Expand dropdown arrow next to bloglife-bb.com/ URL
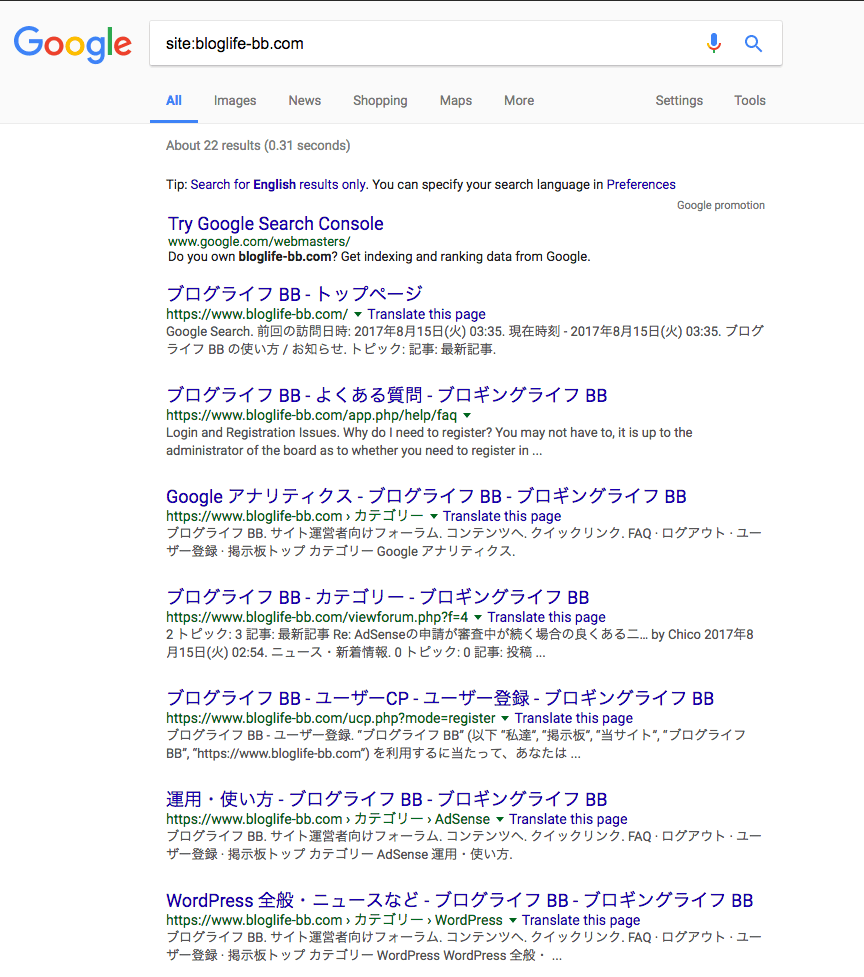Image resolution: width=864 pixels, height=977 pixels. (358, 314)
